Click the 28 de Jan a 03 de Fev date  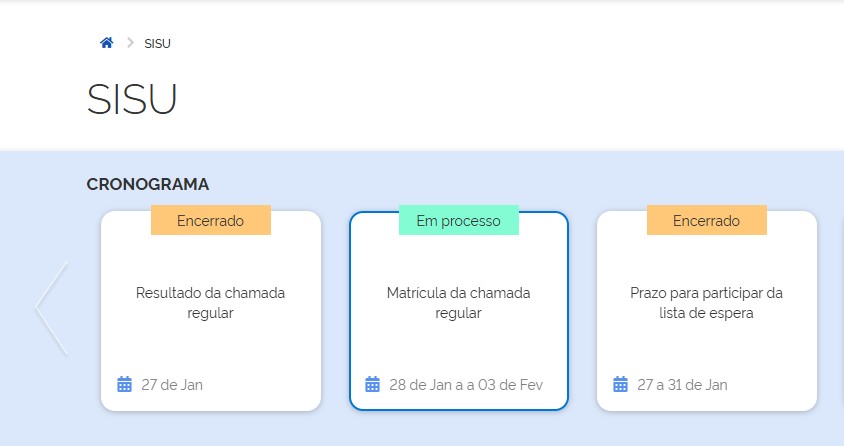pos(466,384)
